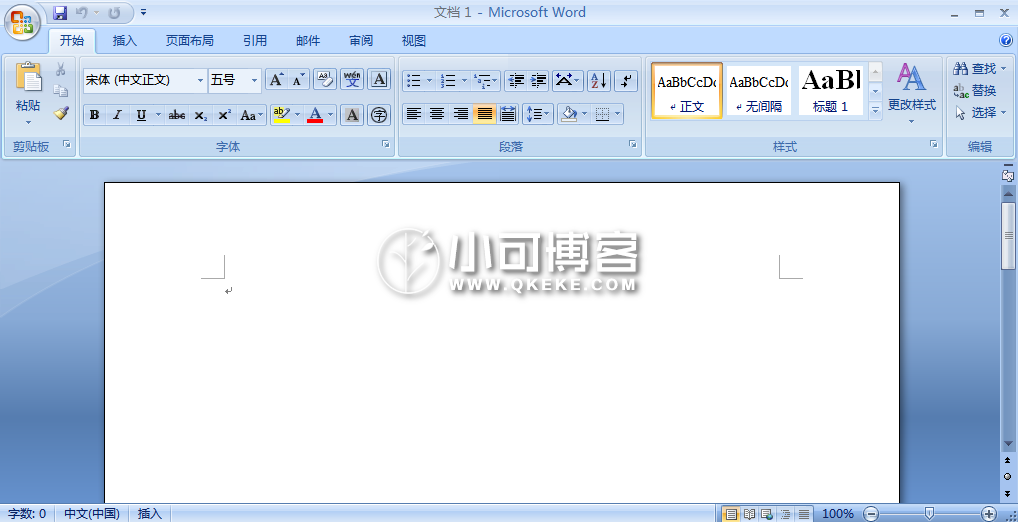Switch to the 插入 tab
This screenshot has height=522, width=1018.
click(125, 40)
